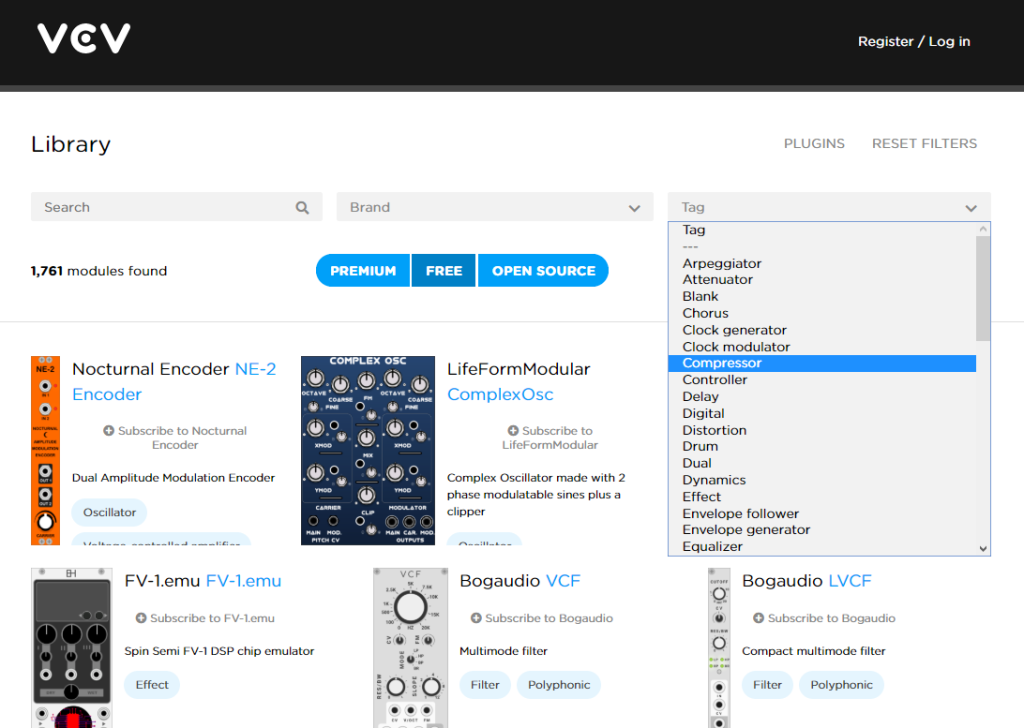Screen dimensions: 1024x728
Task: Toggle the FREE filter
Action: click(x=444, y=271)
